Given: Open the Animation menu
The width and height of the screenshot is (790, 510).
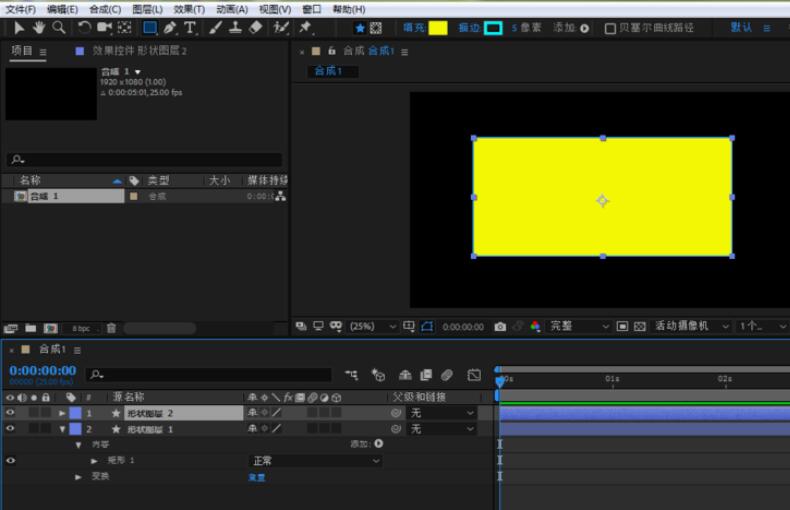Looking at the screenshot, I should [232, 9].
